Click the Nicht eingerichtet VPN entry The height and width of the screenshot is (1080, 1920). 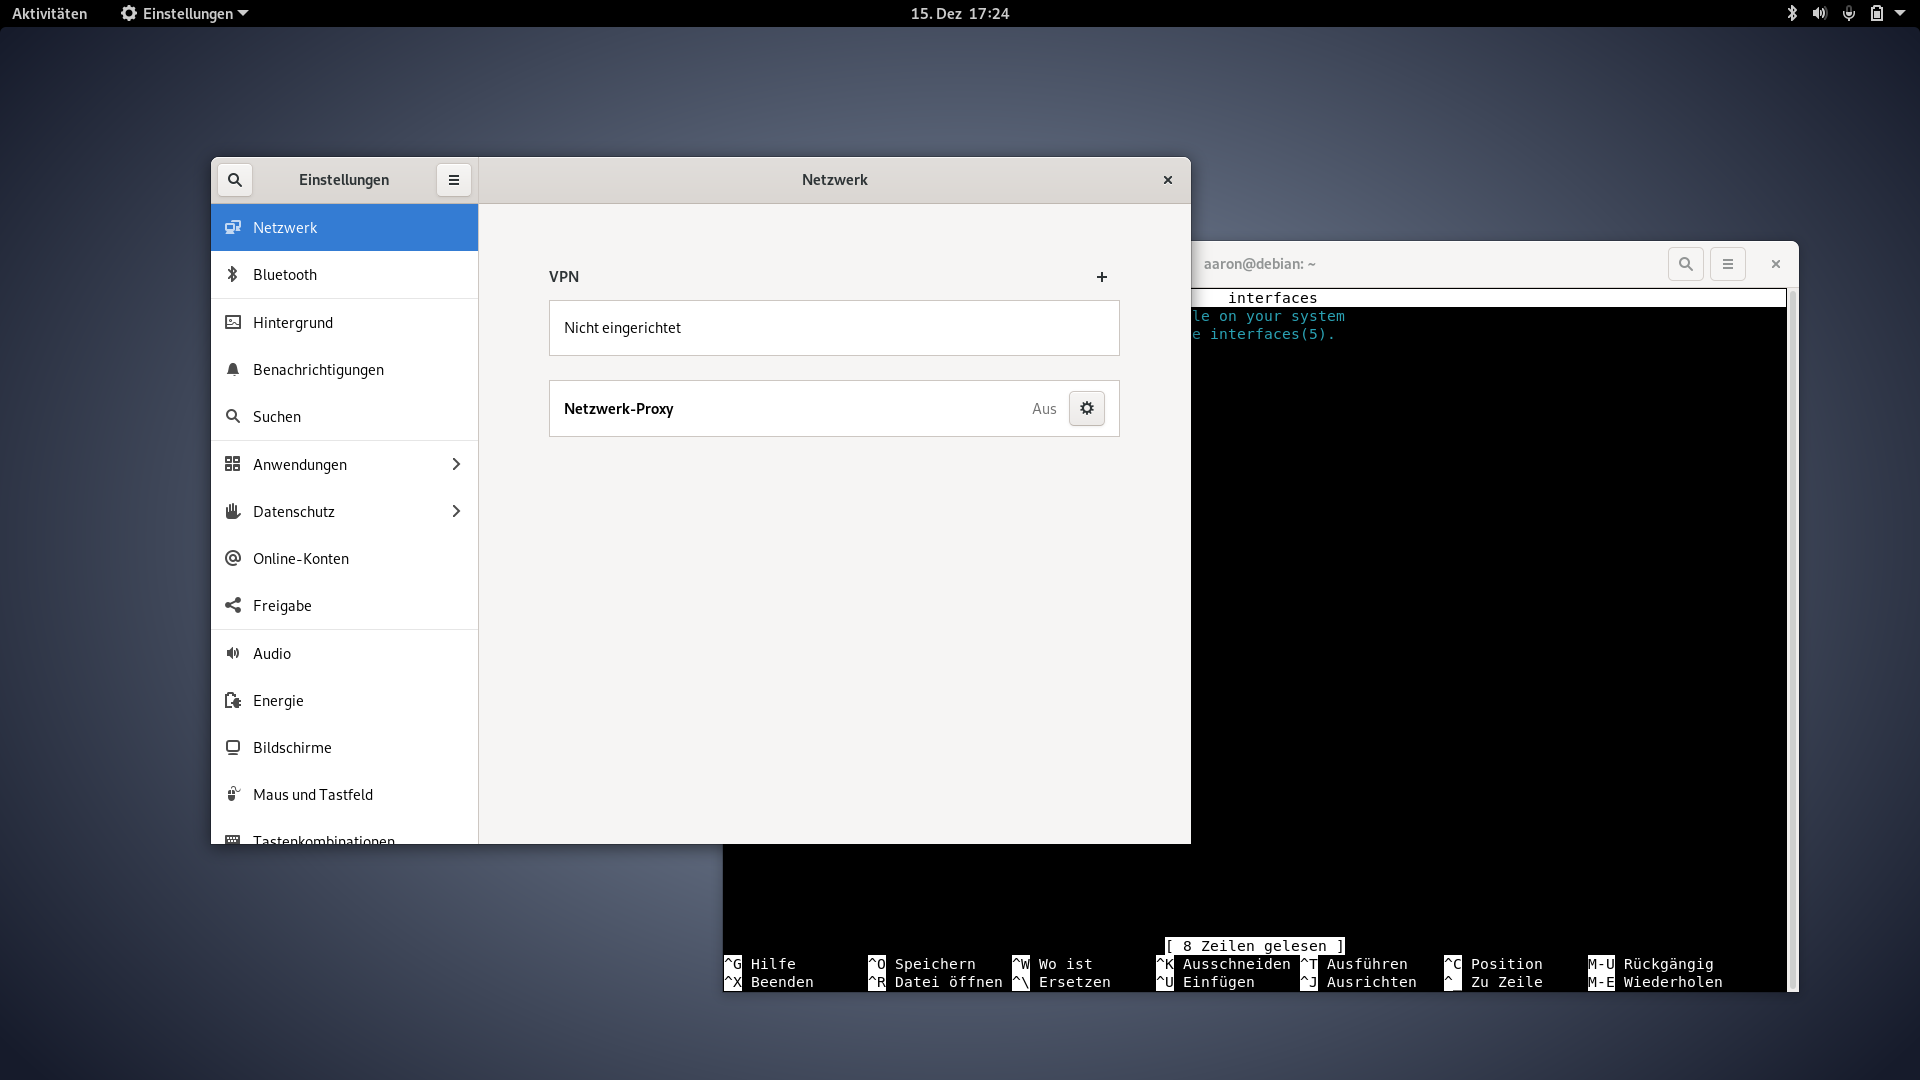833,327
